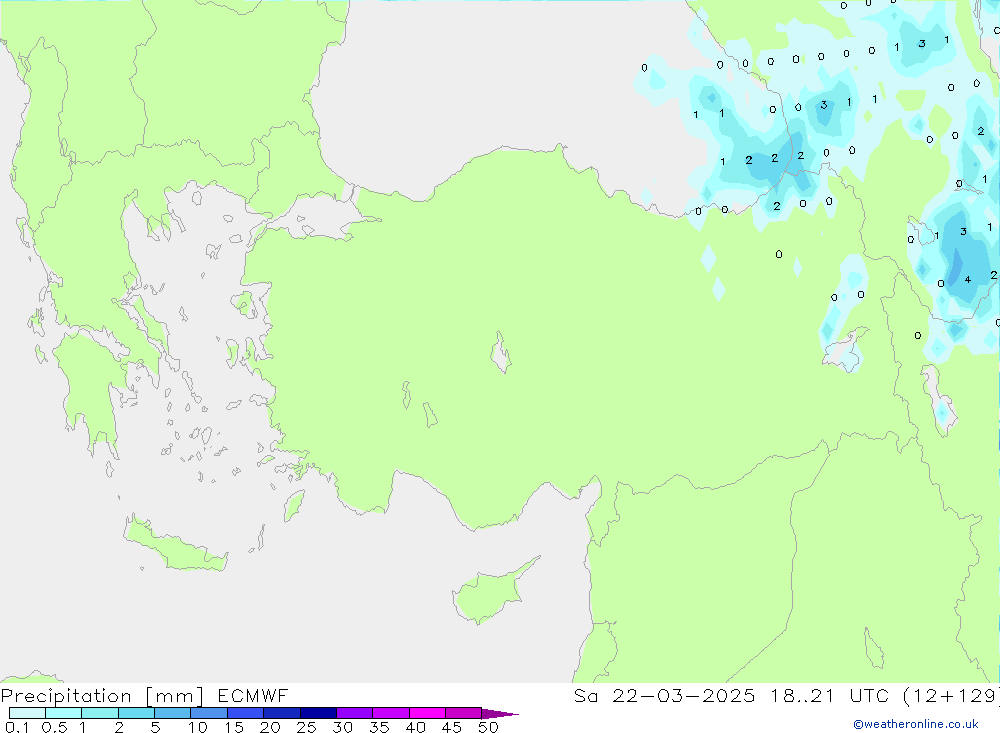This screenshot has width=1000, height=733.
Task: Click the '20' legend scale label
Action: [270, 727]
